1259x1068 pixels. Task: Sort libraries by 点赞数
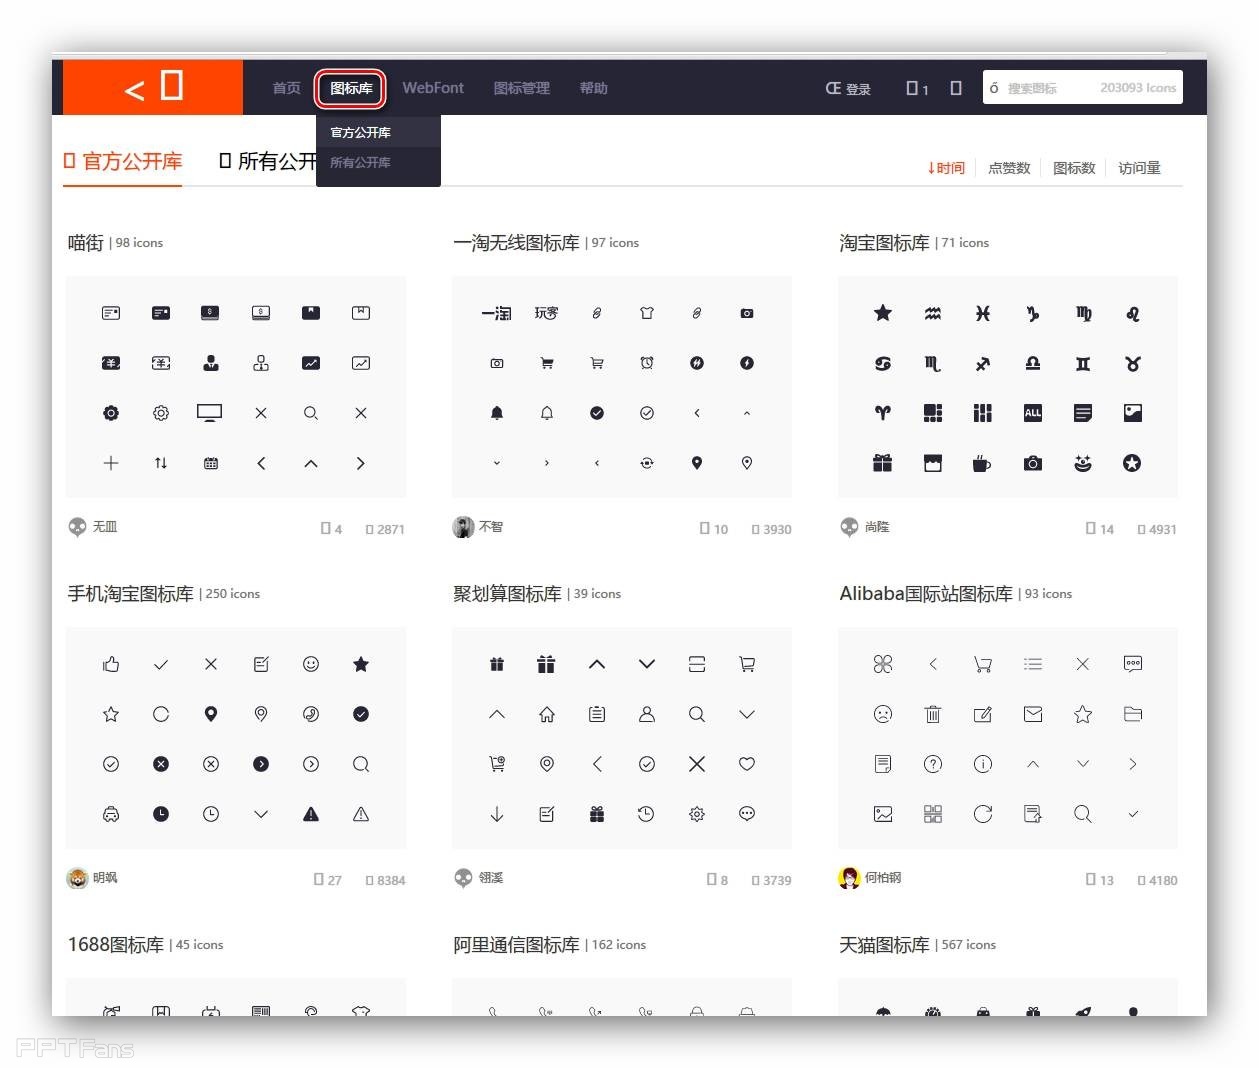1008,168
